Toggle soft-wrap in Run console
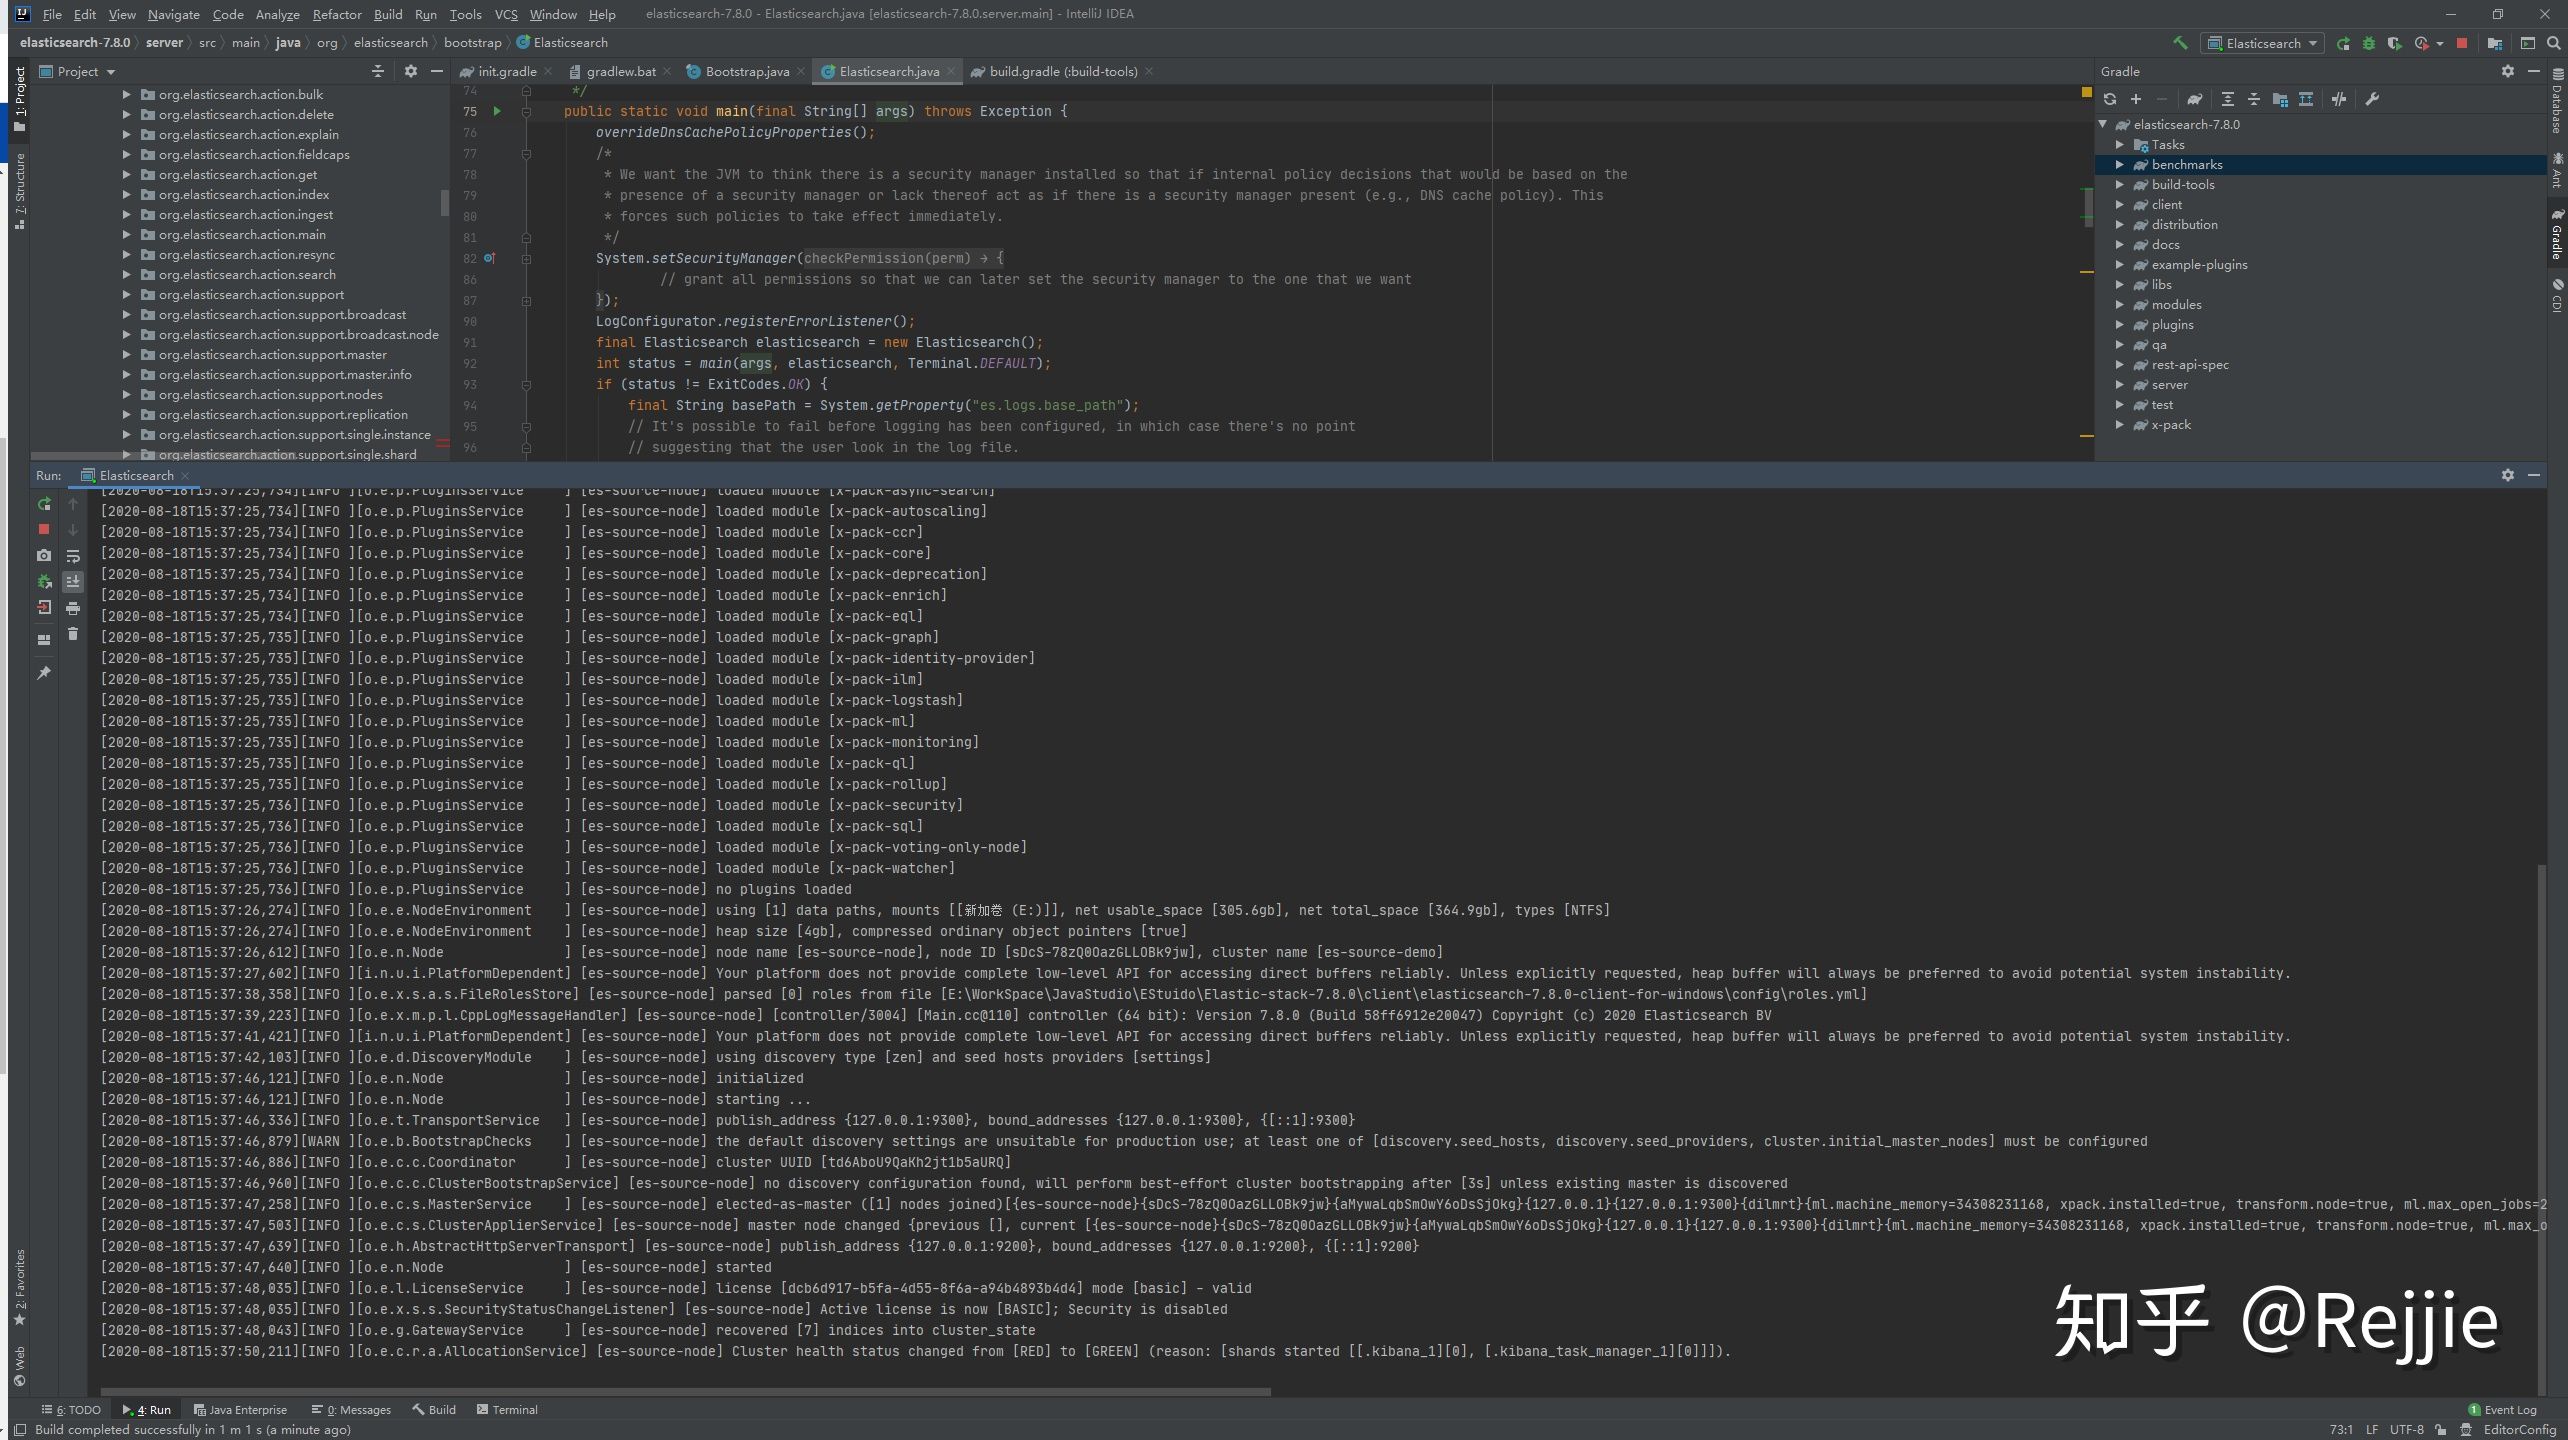The height and width of the screenshot is (1440, 2568). [x=73, y=556]
